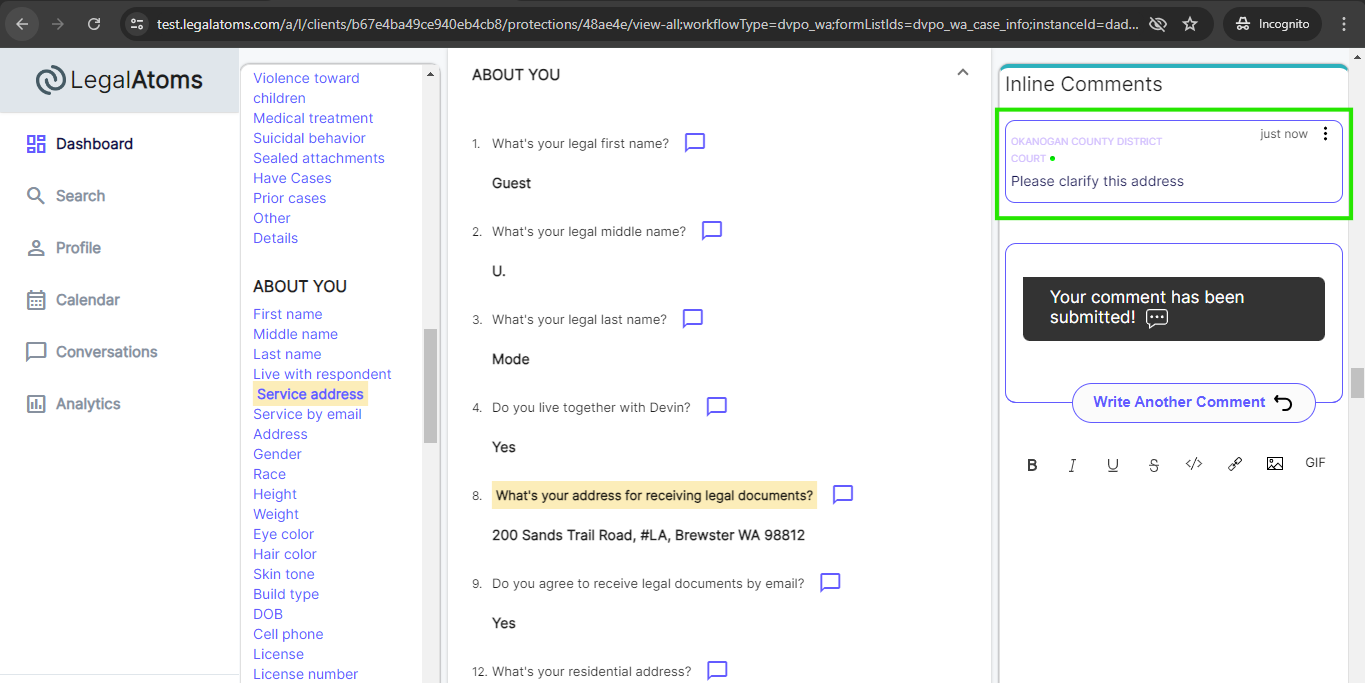
Task: Open Calendar in the sidebar
Action: click(x=73, y=300)
